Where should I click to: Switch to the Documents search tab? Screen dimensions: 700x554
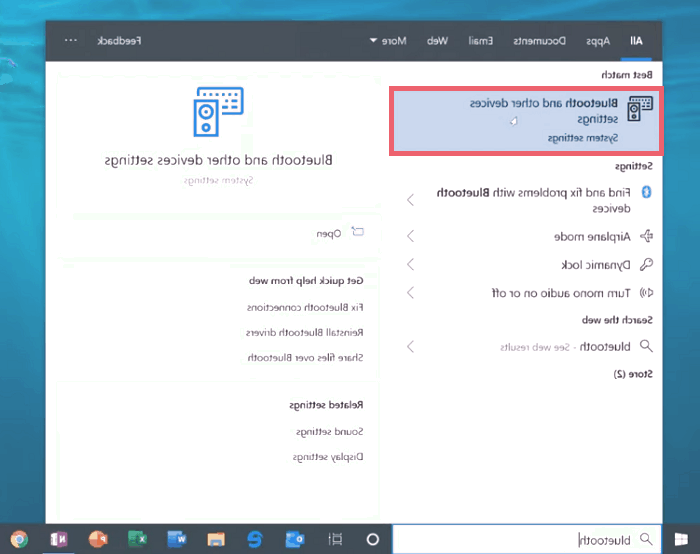click(540, 41)
